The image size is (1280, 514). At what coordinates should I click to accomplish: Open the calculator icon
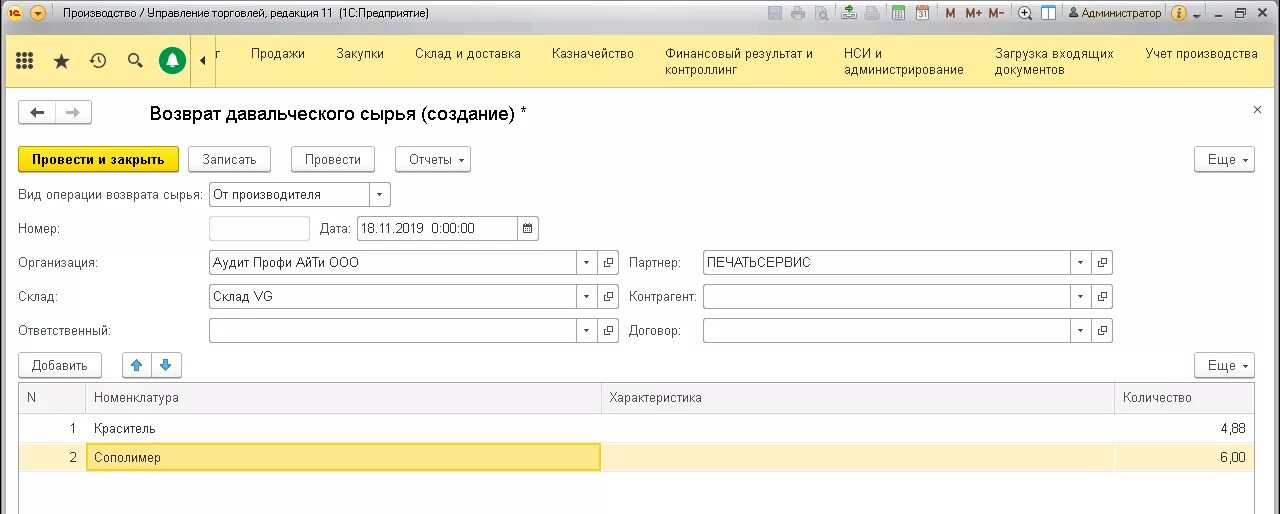[x=899, y=13]
